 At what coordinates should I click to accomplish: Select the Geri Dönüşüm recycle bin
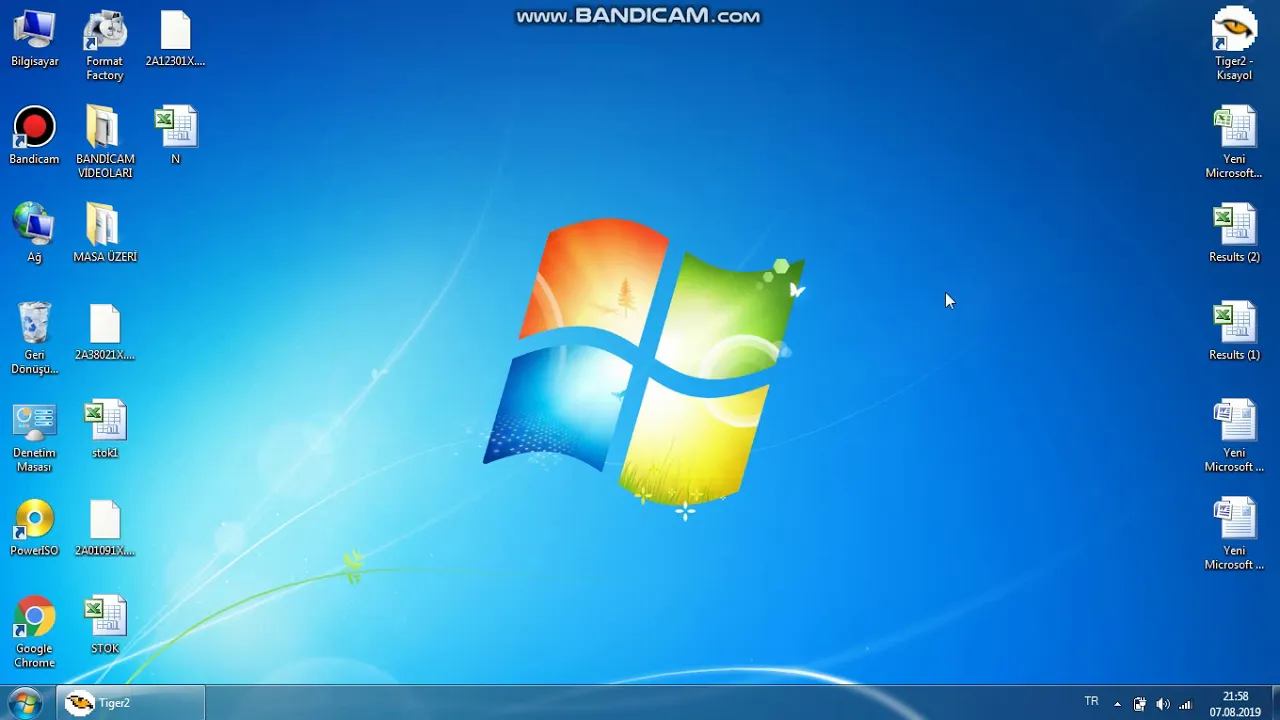point(34,338)
